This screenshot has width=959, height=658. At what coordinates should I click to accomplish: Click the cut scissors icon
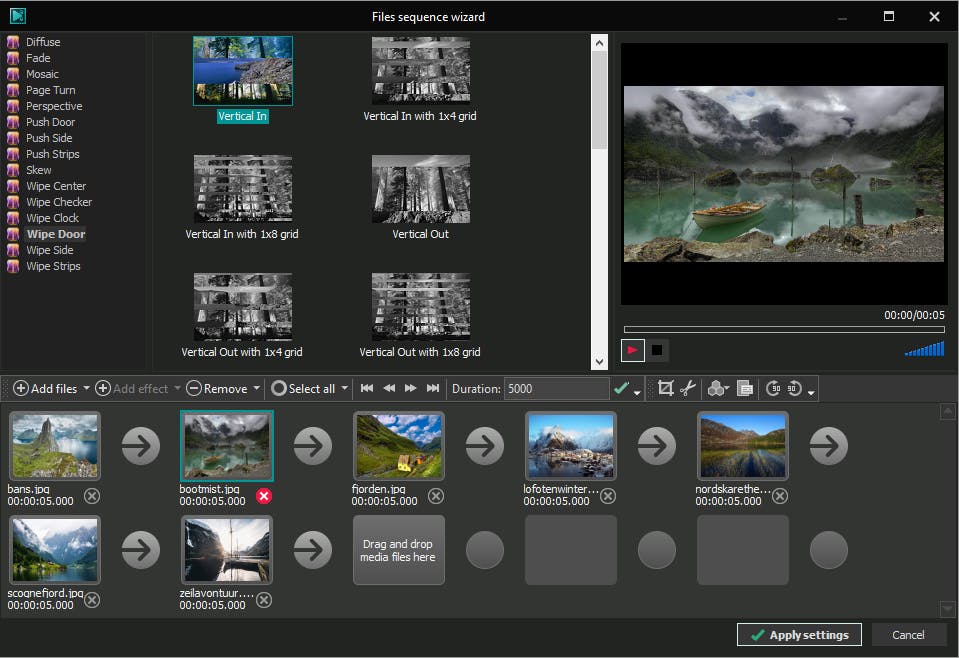click(x=688, y=388)
